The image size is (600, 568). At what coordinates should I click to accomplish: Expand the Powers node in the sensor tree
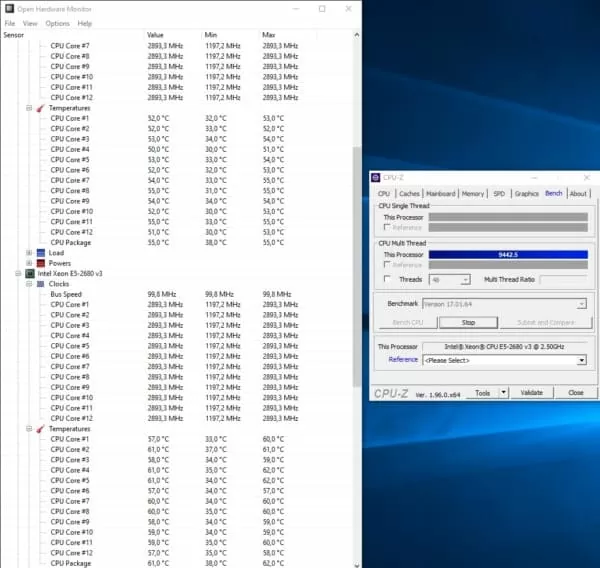pyautogui.click(x=29, y=263)
